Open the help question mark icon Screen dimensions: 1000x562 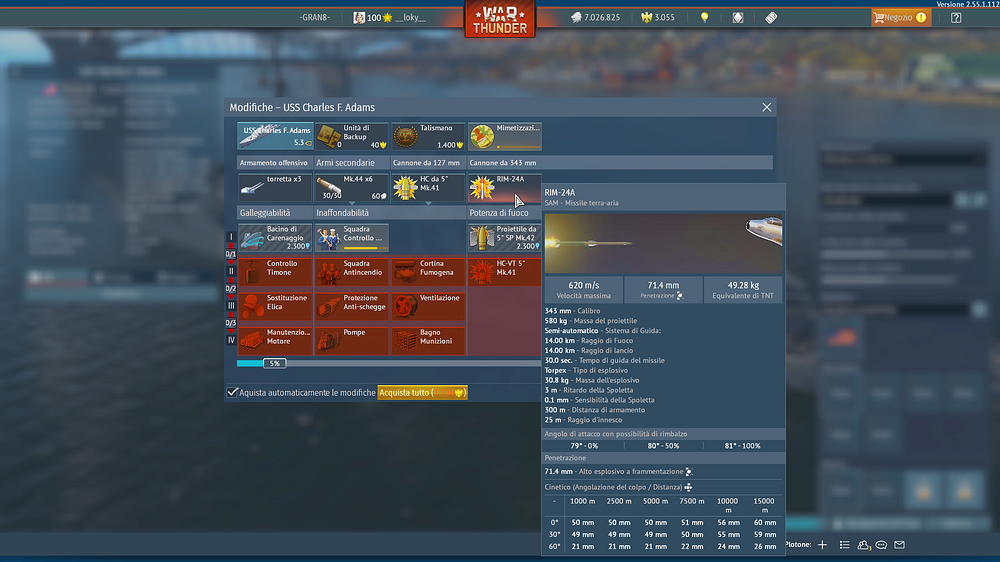point(955,18)
